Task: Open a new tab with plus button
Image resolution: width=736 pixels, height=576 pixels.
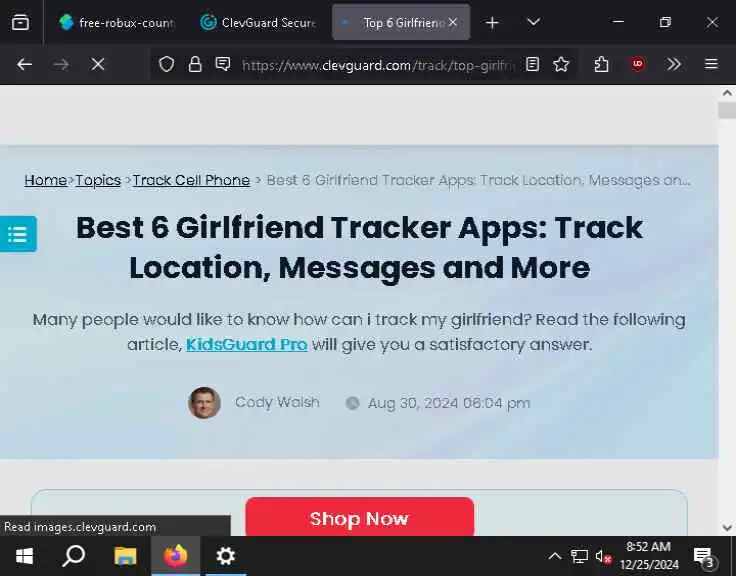Action: (492, 23)
